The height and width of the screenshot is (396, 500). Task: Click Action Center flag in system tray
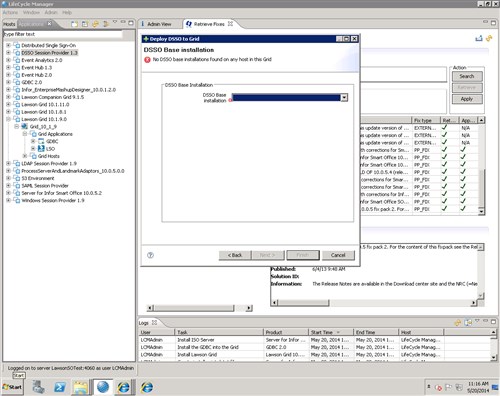pos(448,387)
